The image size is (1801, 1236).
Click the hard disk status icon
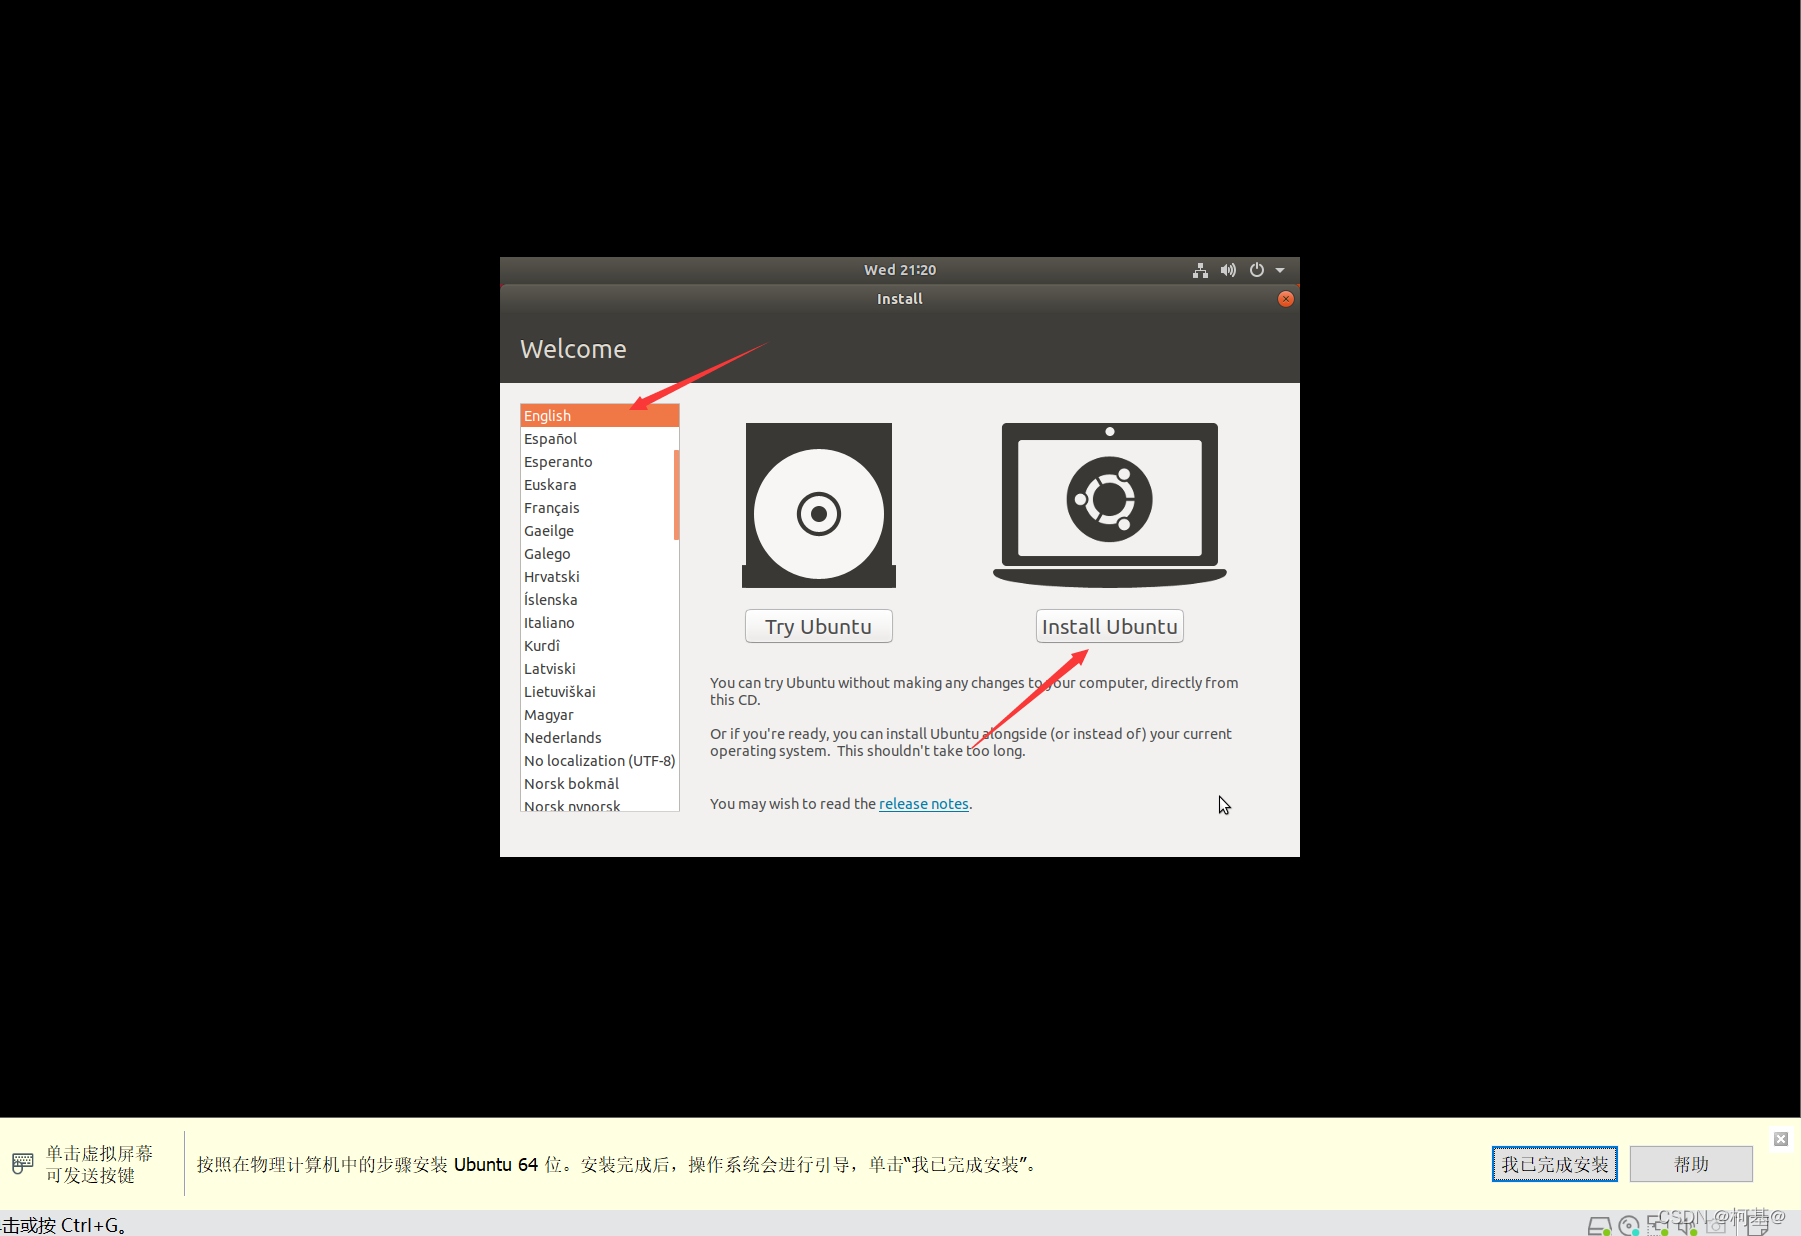(x=1599, y=1226)
